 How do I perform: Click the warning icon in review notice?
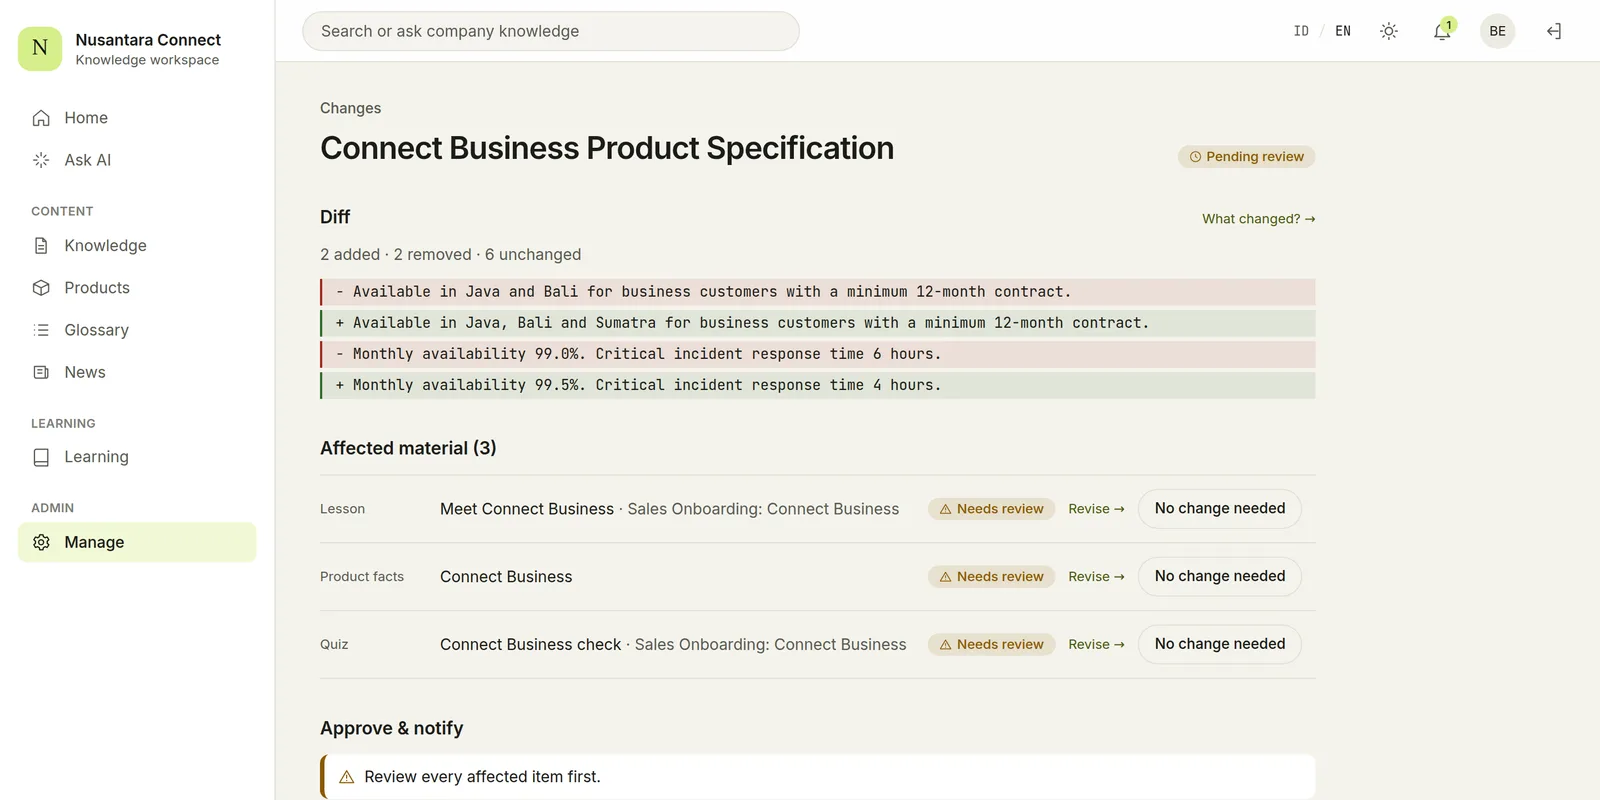click(347, 777)
